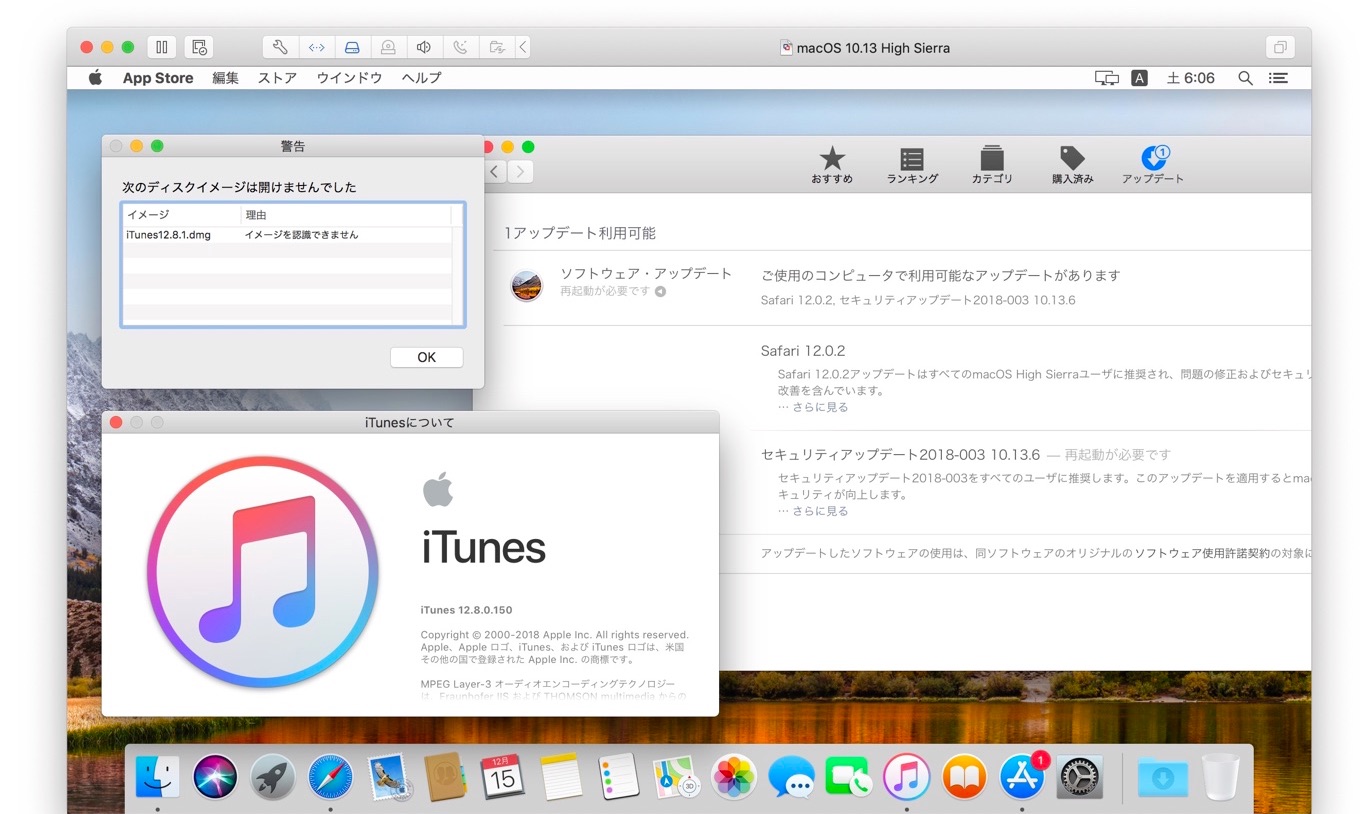
Task: Switch to the ランキング tab in App Store
Action: 912,165
